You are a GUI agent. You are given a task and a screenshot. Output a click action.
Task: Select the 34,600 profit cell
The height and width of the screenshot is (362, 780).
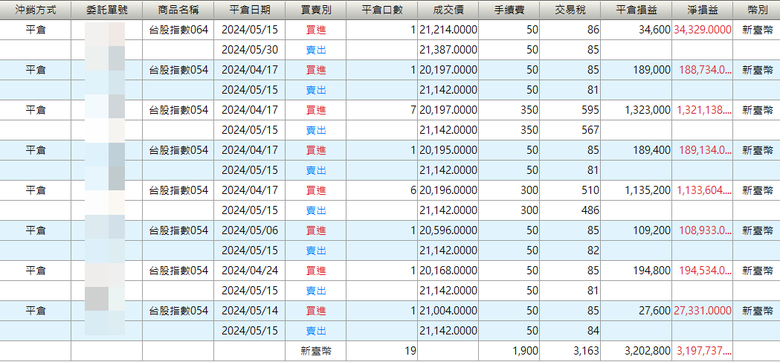coord(636,30)
